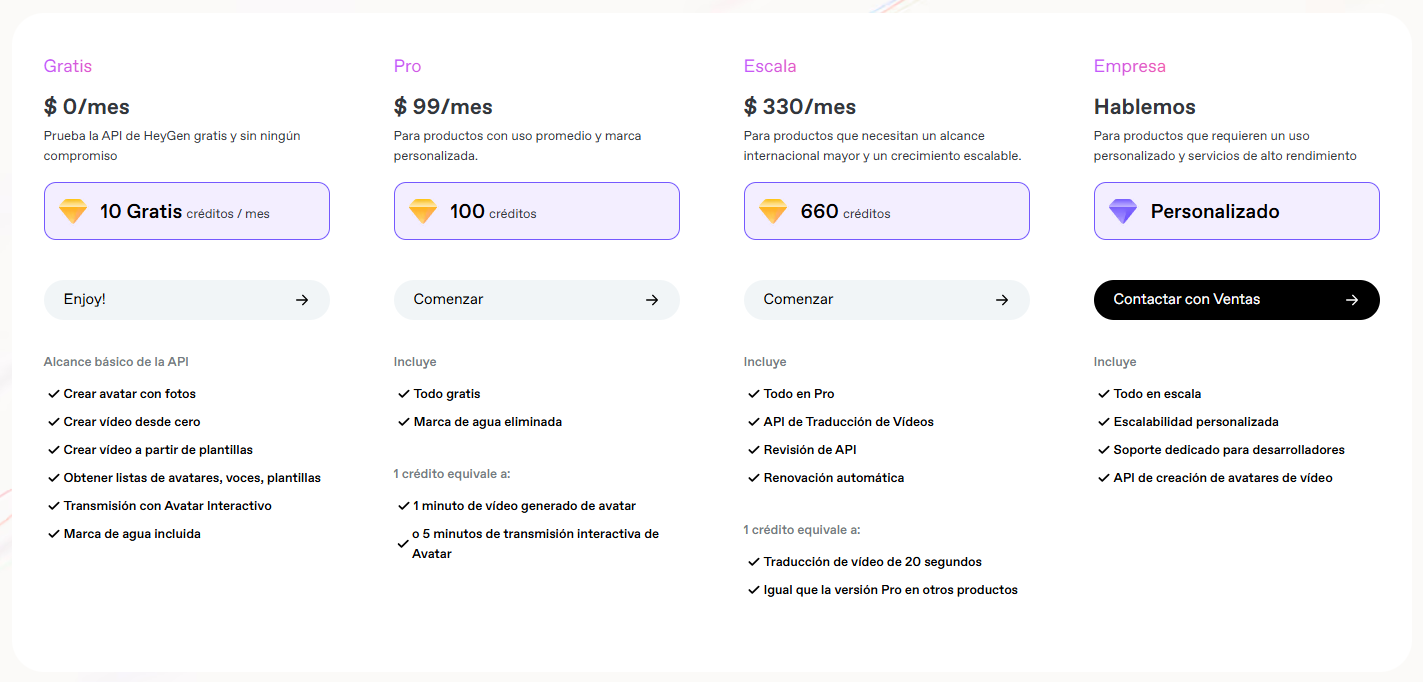This screenshot has width=1423, height=682.
Task: Click the API de Traducción de Vídeos feature
Action: point(848,422)
